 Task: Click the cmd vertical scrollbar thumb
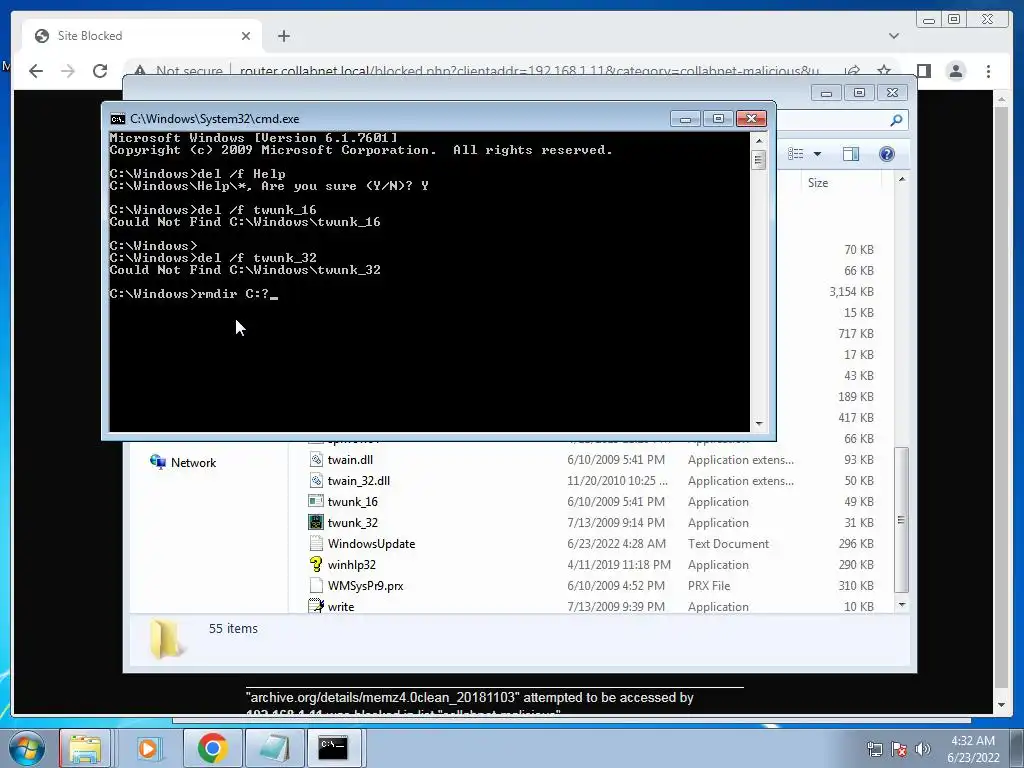tap(758, 159)
